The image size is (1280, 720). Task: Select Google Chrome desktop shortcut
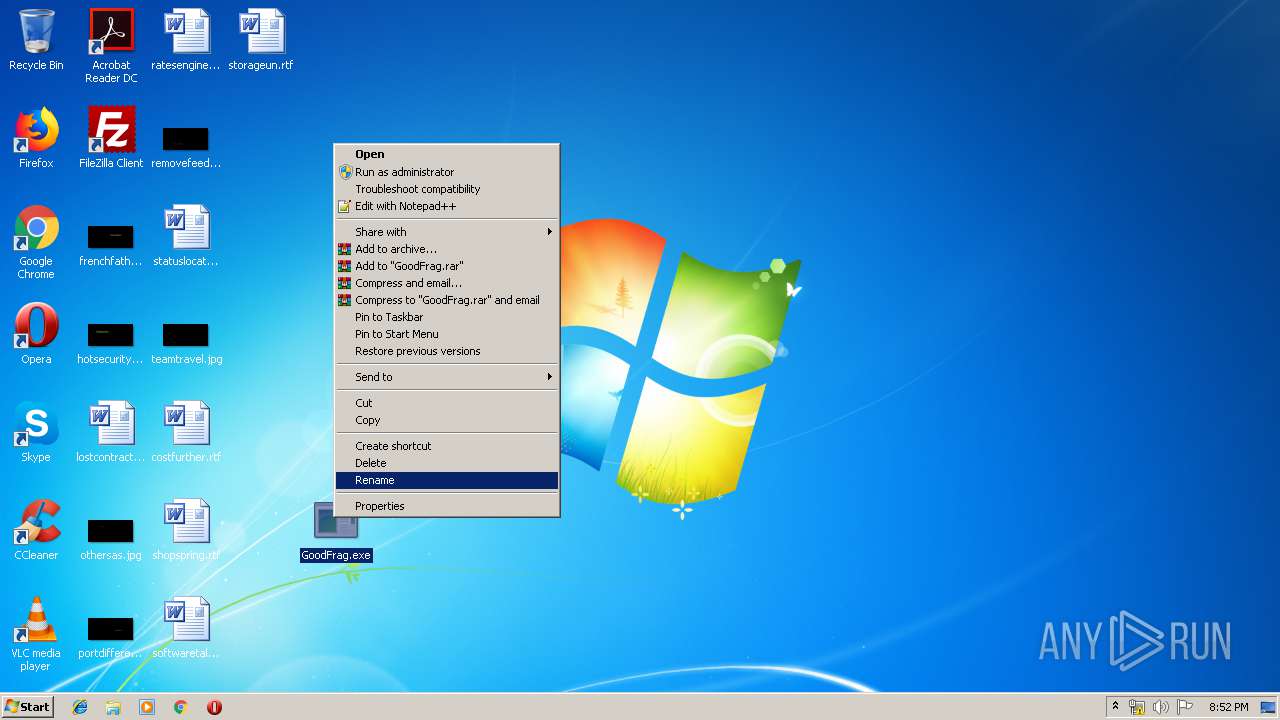(x=36, y=242)
